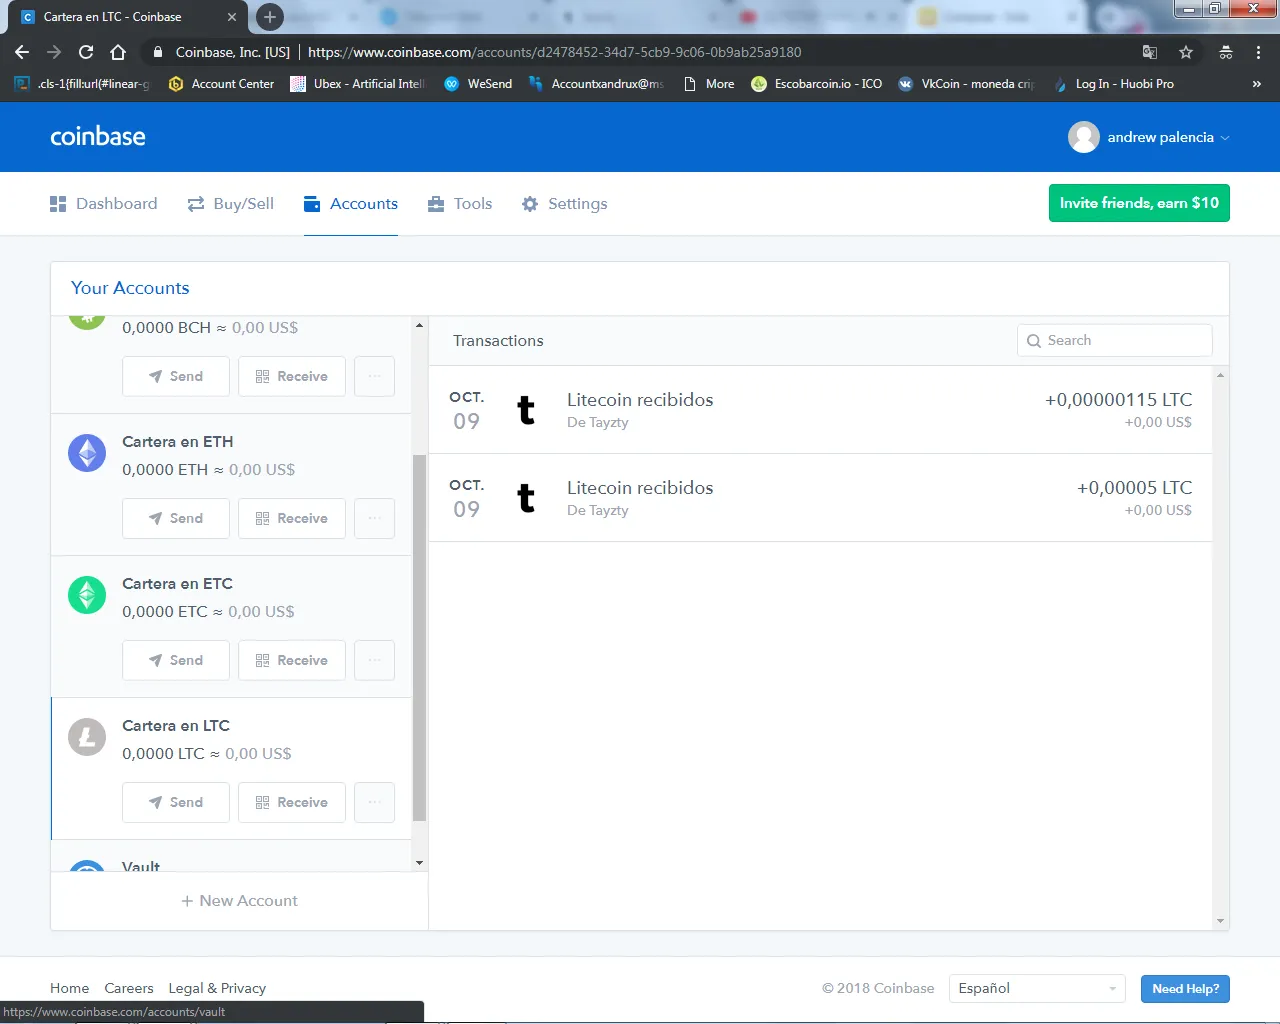Screen dimensions: 1280x1024
Task: Close the Cartera en LTC - Coinbase tab
Action: coord(232,17)
